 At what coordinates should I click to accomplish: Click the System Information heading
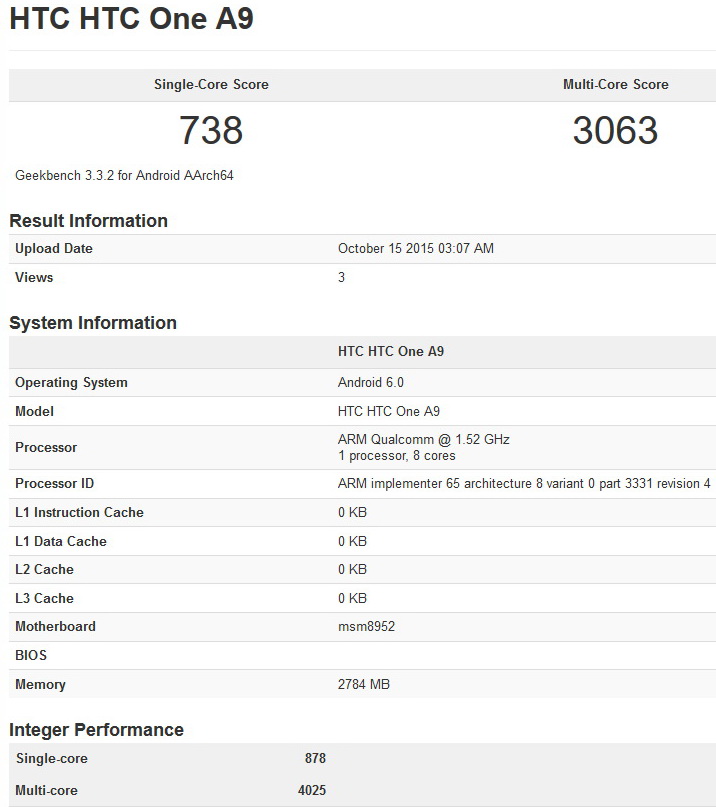[x=93, y=323]
